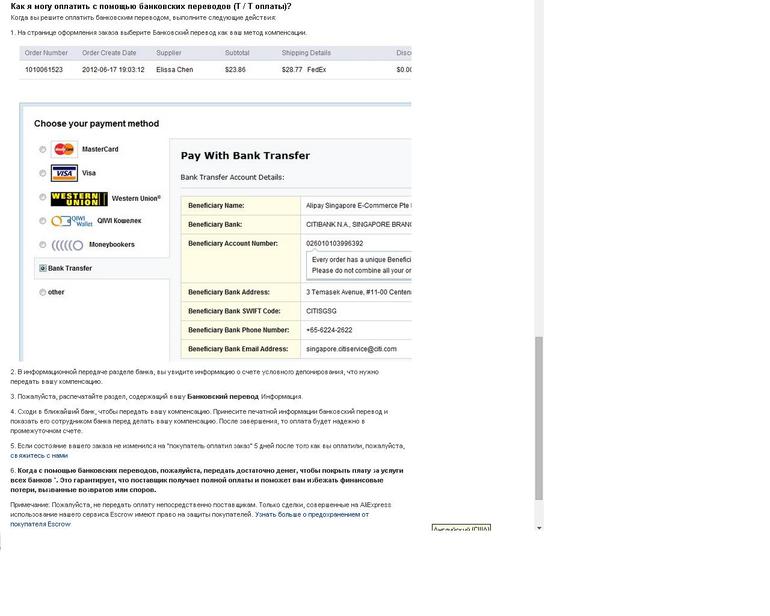Viewport: 770px width, 616px height.
Task: Click the 'Order Create Date' column header
Action: (109, 53)
